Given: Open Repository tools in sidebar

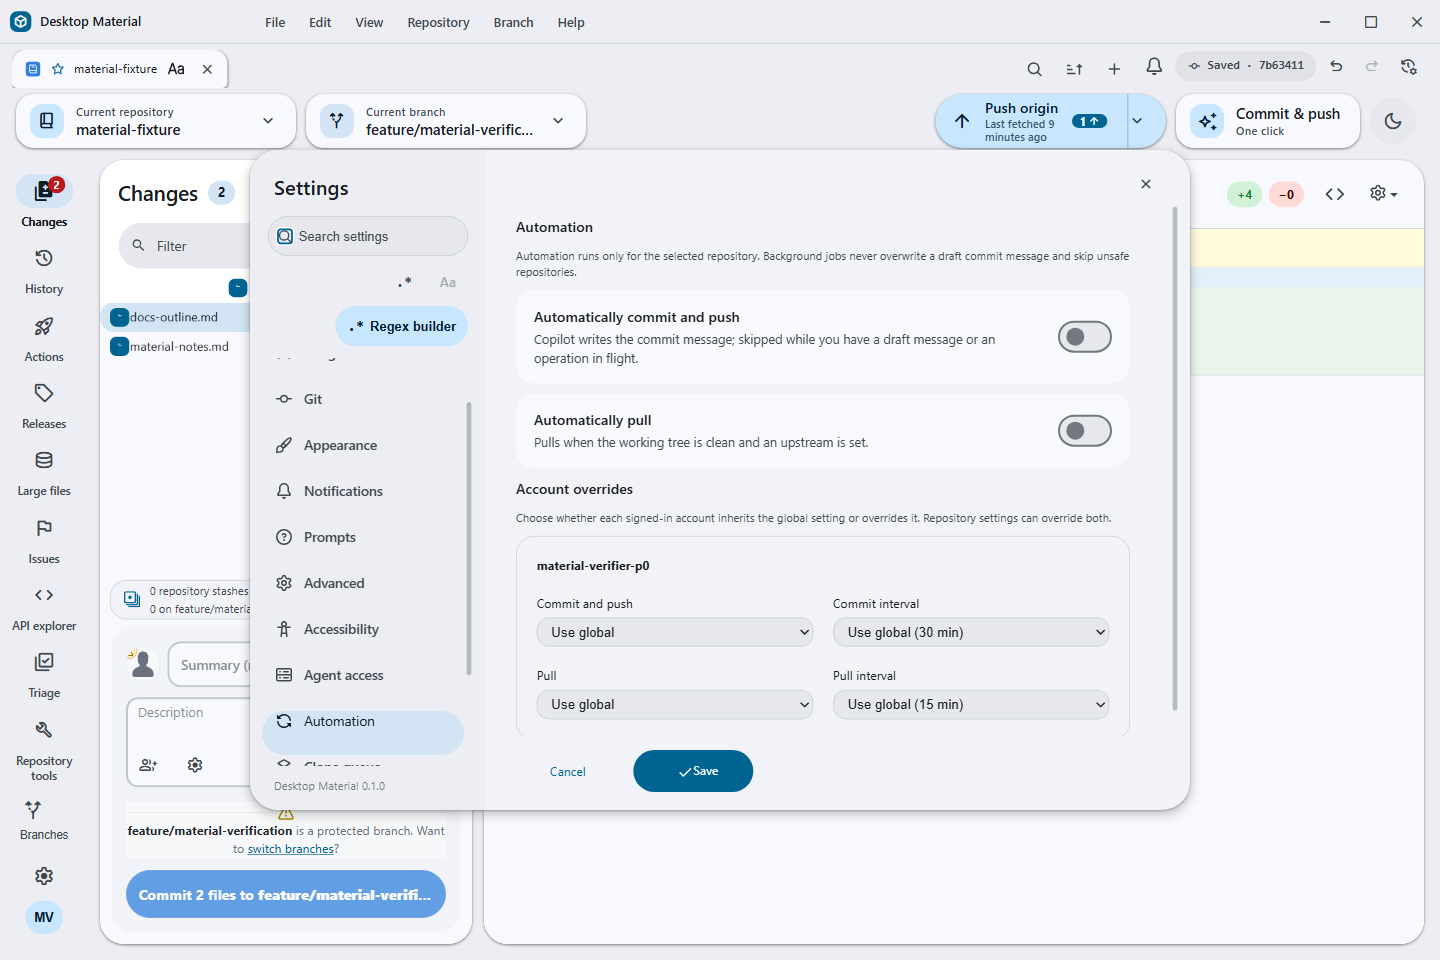Looking at the screenshot, I should tap(44, 751).
